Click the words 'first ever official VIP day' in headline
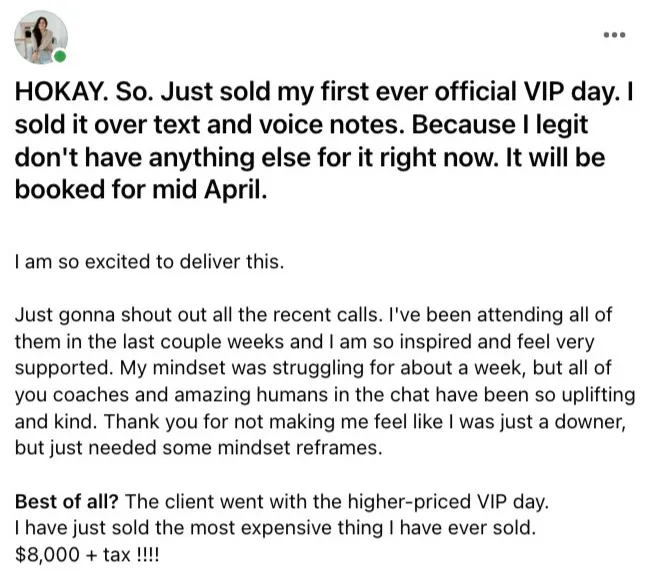 [468, 92]
